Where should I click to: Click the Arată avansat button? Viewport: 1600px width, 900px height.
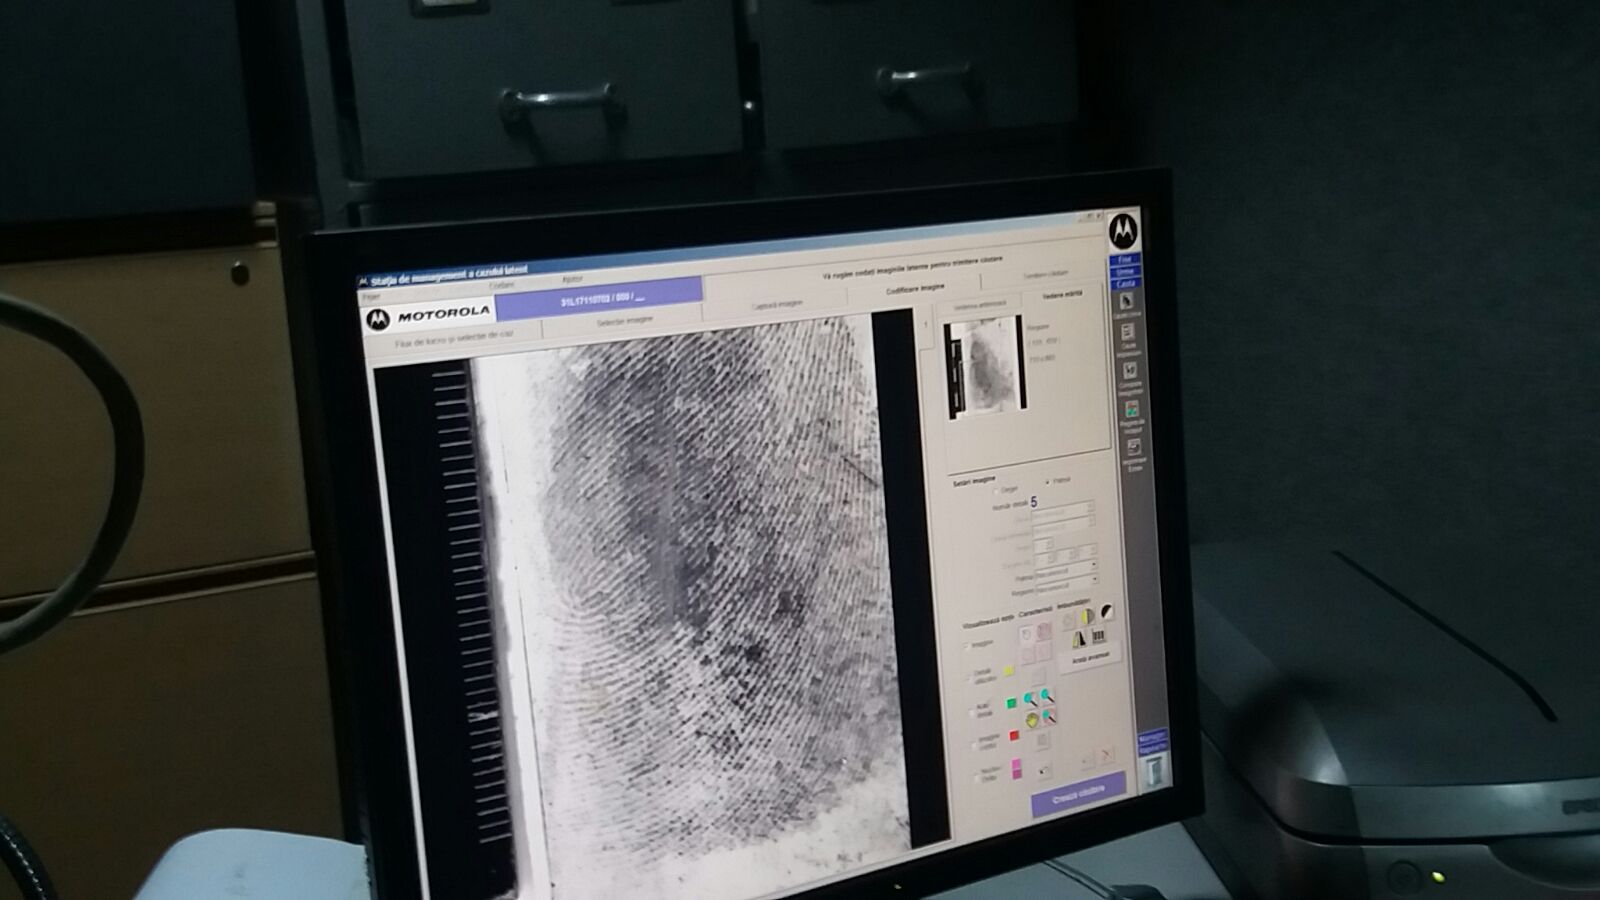tap(1091, 658)
